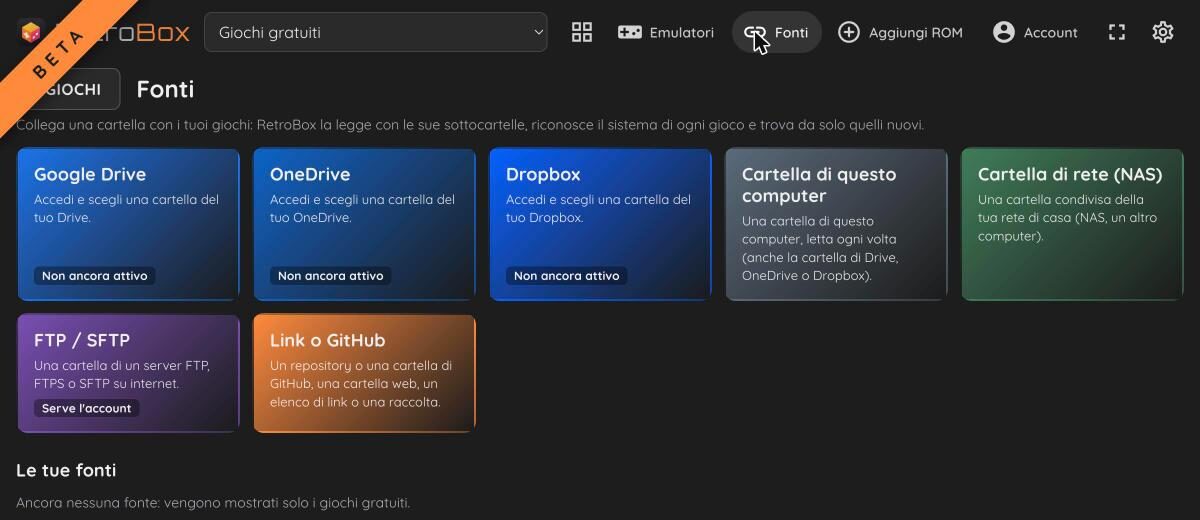Select the Fonti menu item
The image size is (1200, 520).
tap(777, 32)
